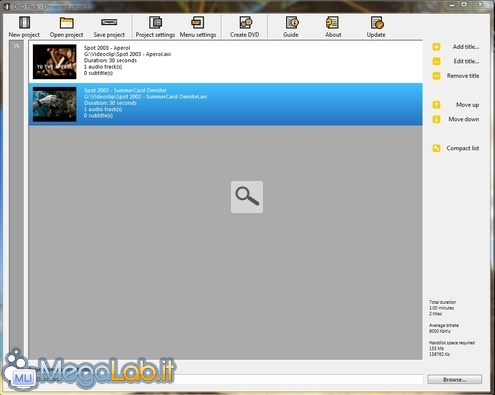The height and width of the screenshot is (395, 495).
Task: Check for updates via Update icon
Action: 377,23
